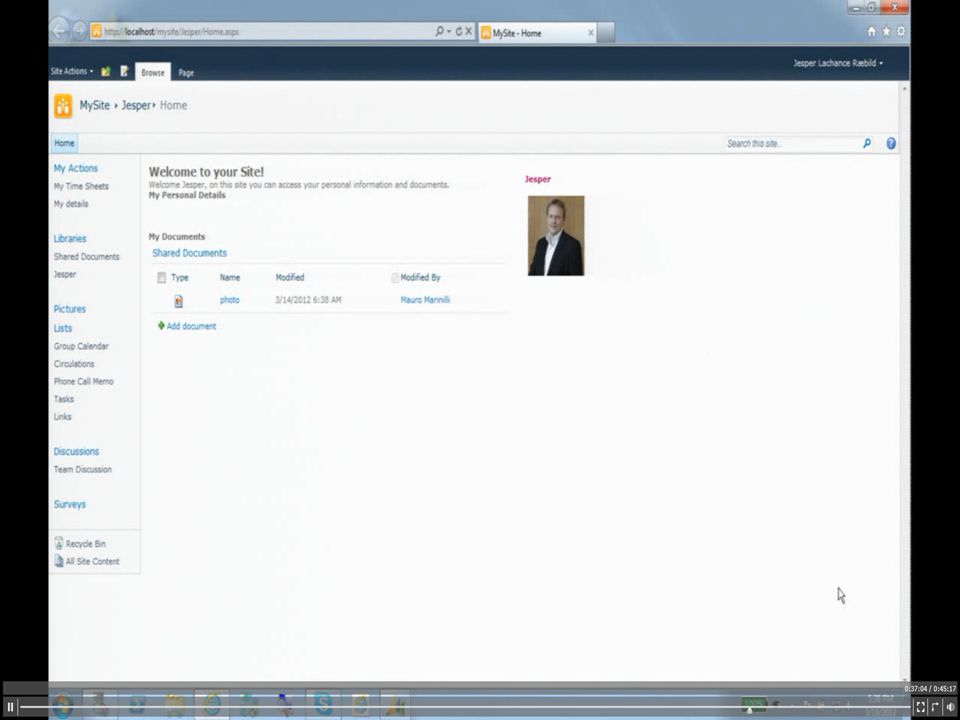
Task: Open Group Calendar list
Action: point(81,346)
